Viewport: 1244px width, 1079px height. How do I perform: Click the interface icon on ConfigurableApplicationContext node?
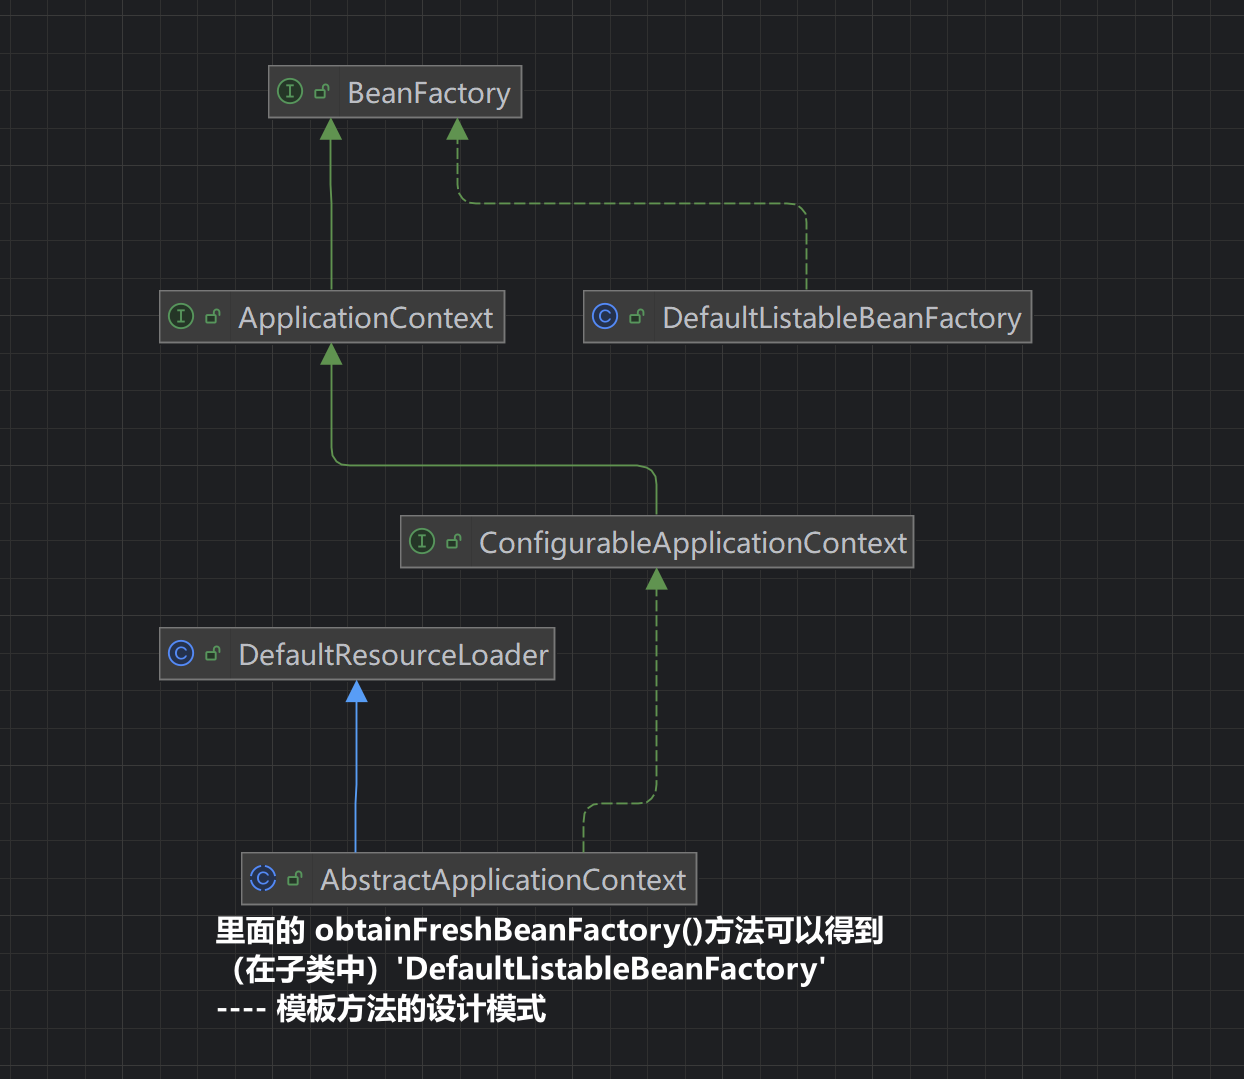(422, 541)
